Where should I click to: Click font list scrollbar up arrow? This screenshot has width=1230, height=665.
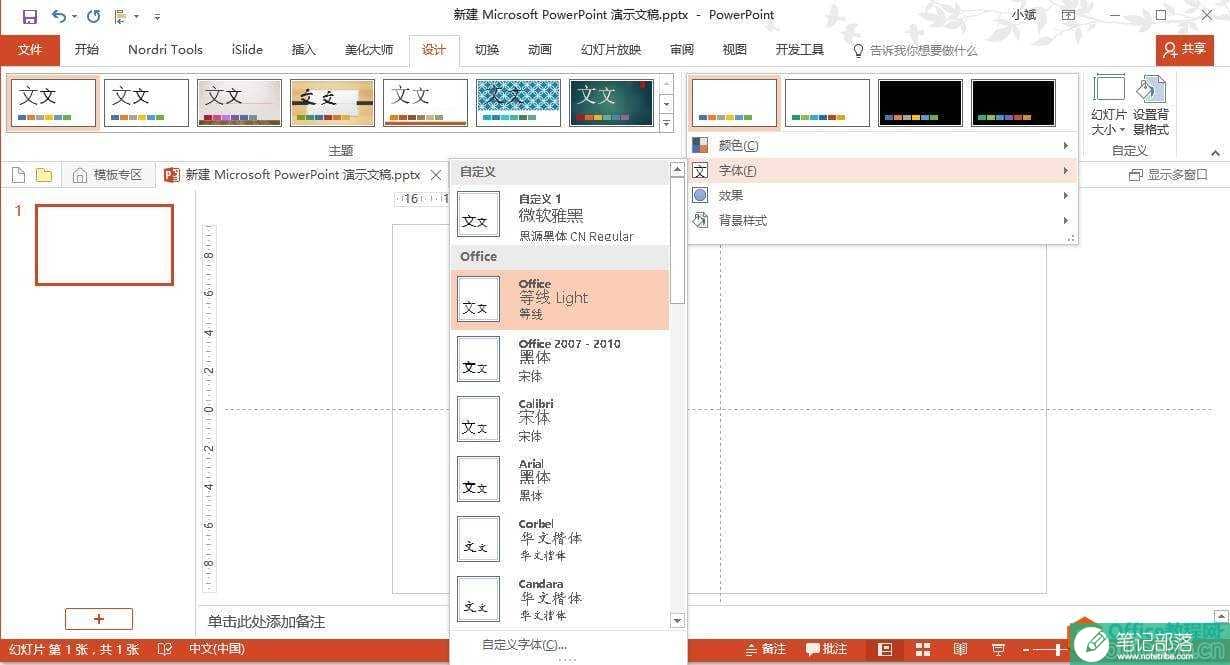point(677,170)
